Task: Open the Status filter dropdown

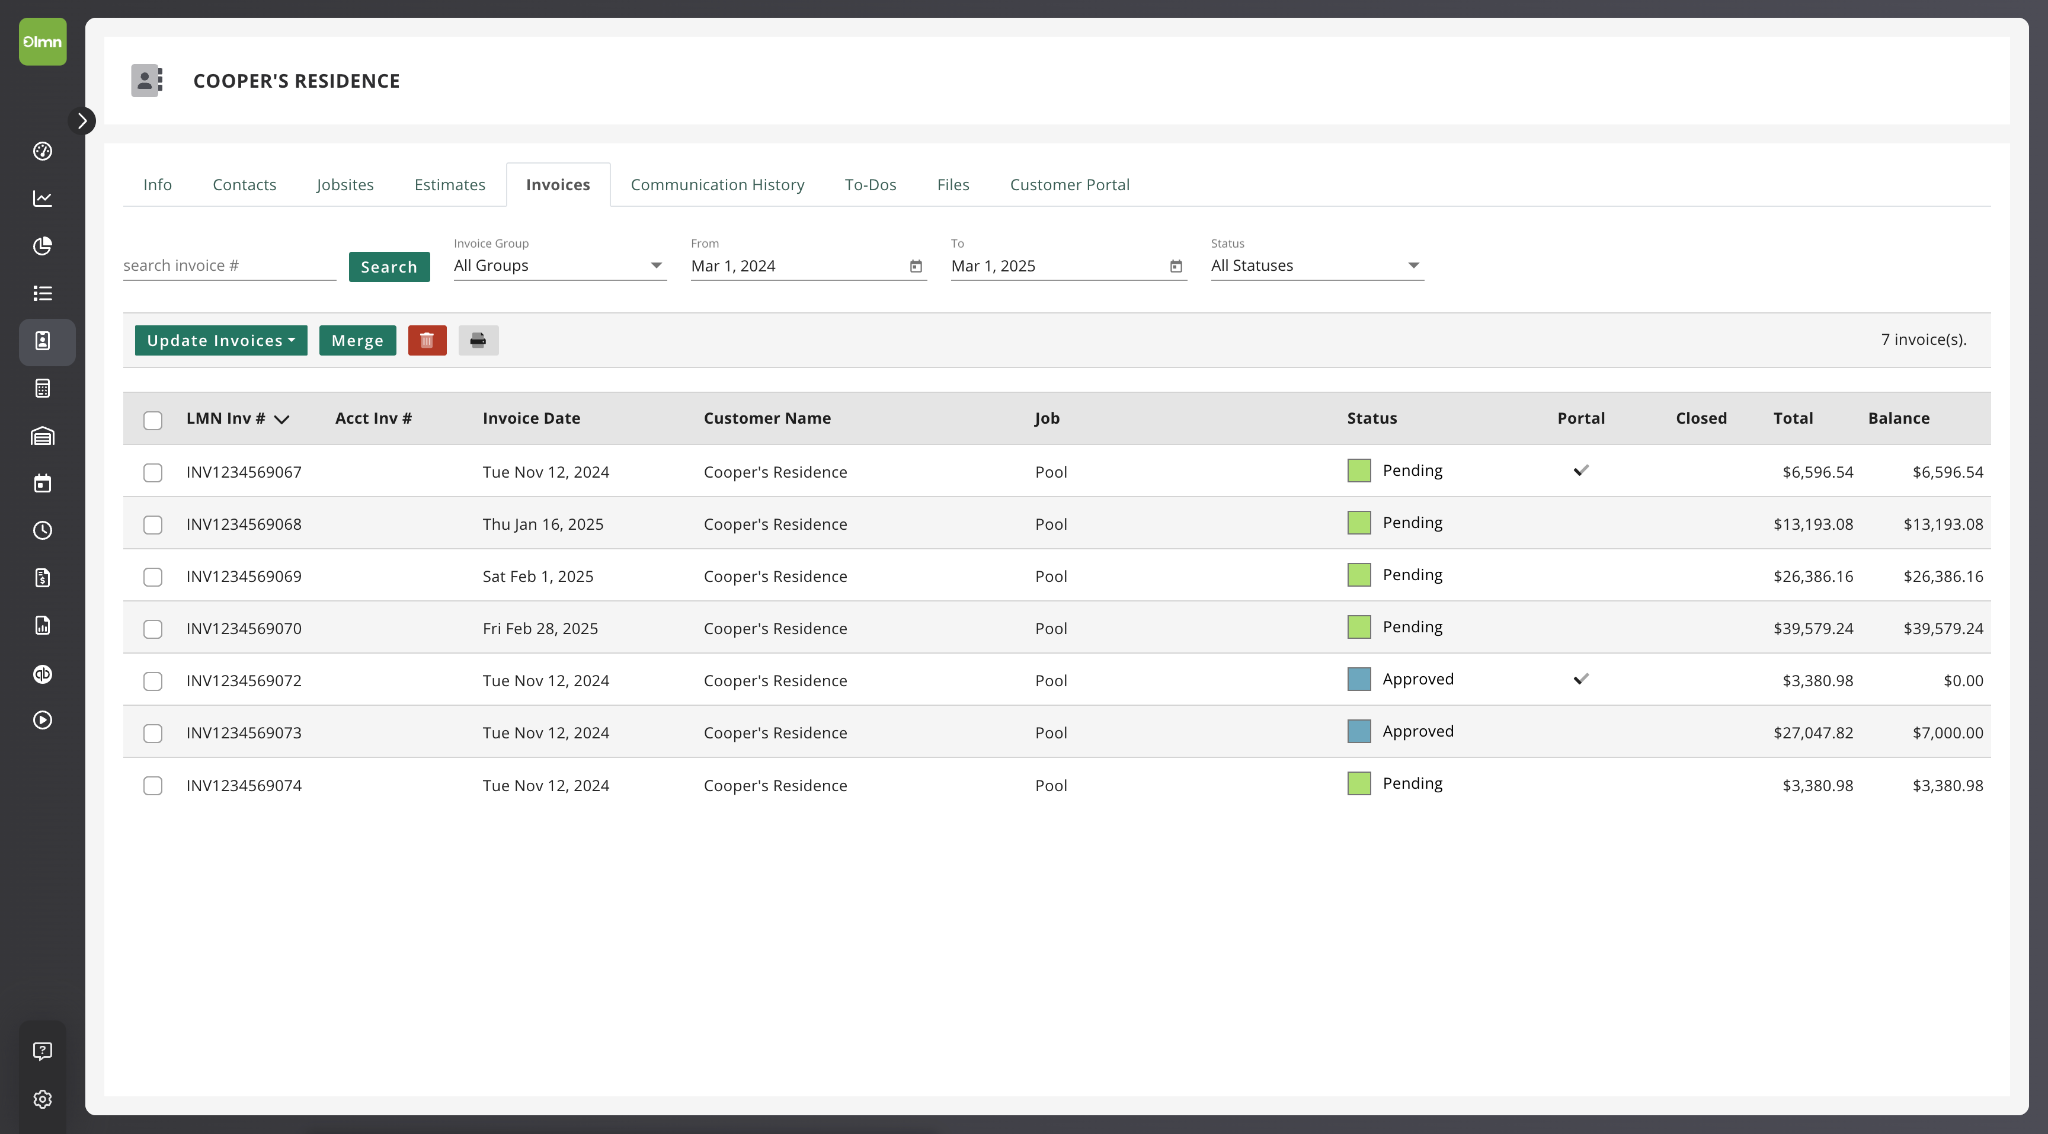Action: 1317,266
